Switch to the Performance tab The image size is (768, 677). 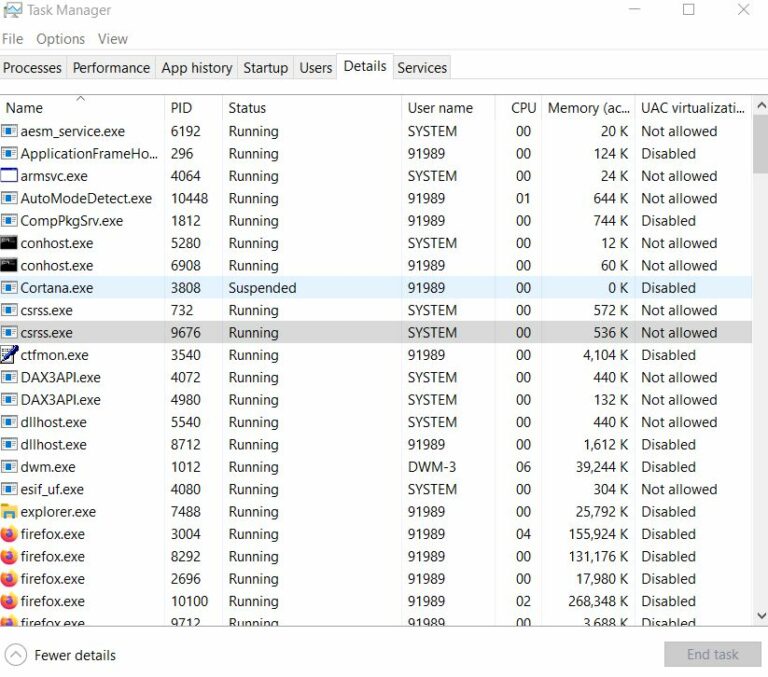point(111,68)
